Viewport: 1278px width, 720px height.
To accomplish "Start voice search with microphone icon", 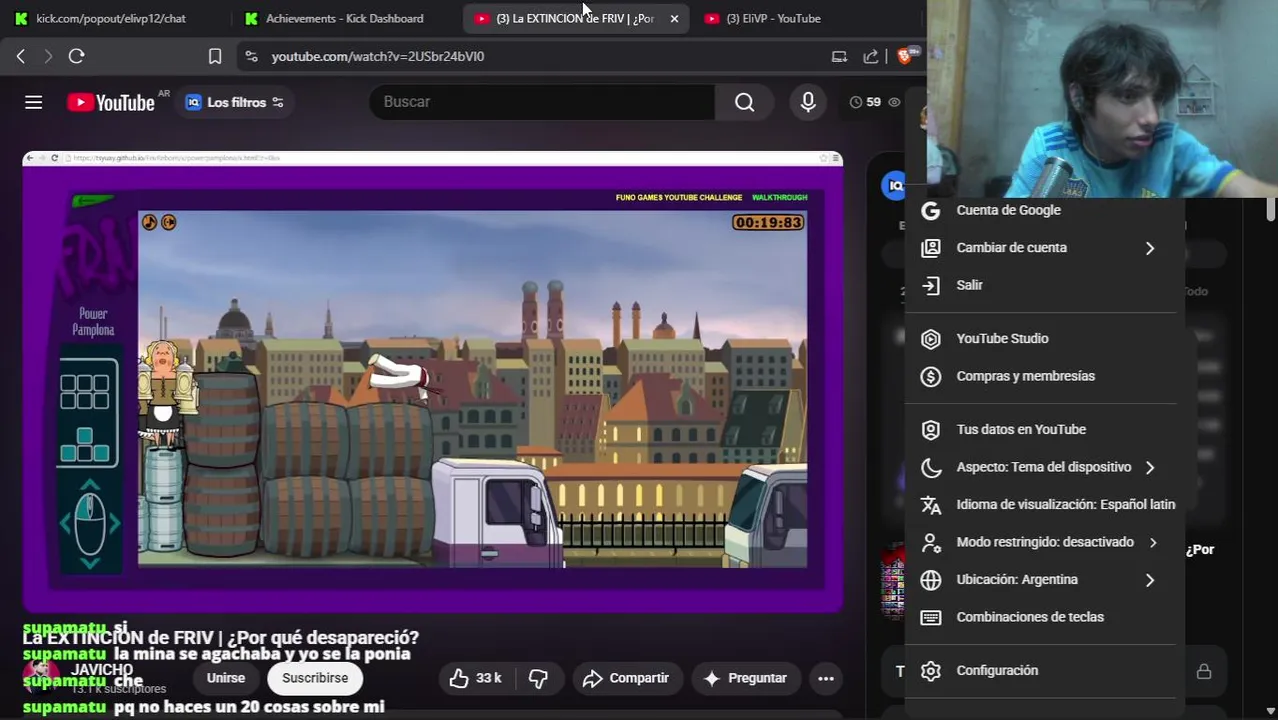I will 808,102.
